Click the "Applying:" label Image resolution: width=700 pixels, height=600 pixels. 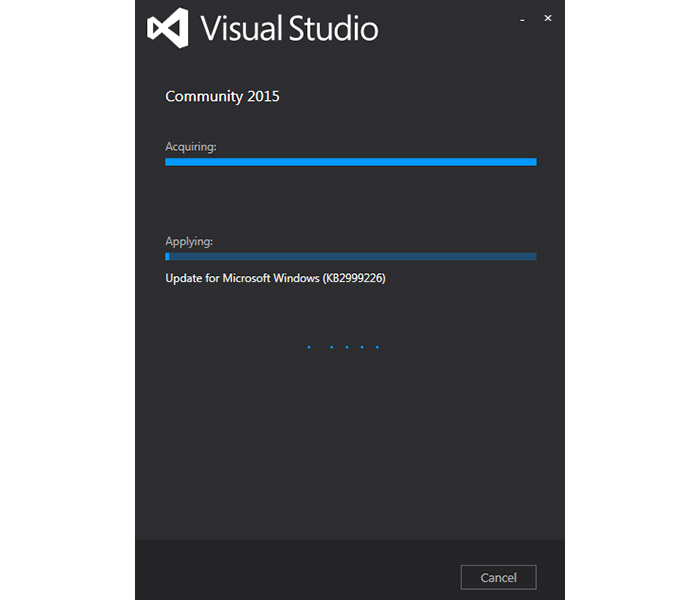pyautogui.click(x=189, y=242)
